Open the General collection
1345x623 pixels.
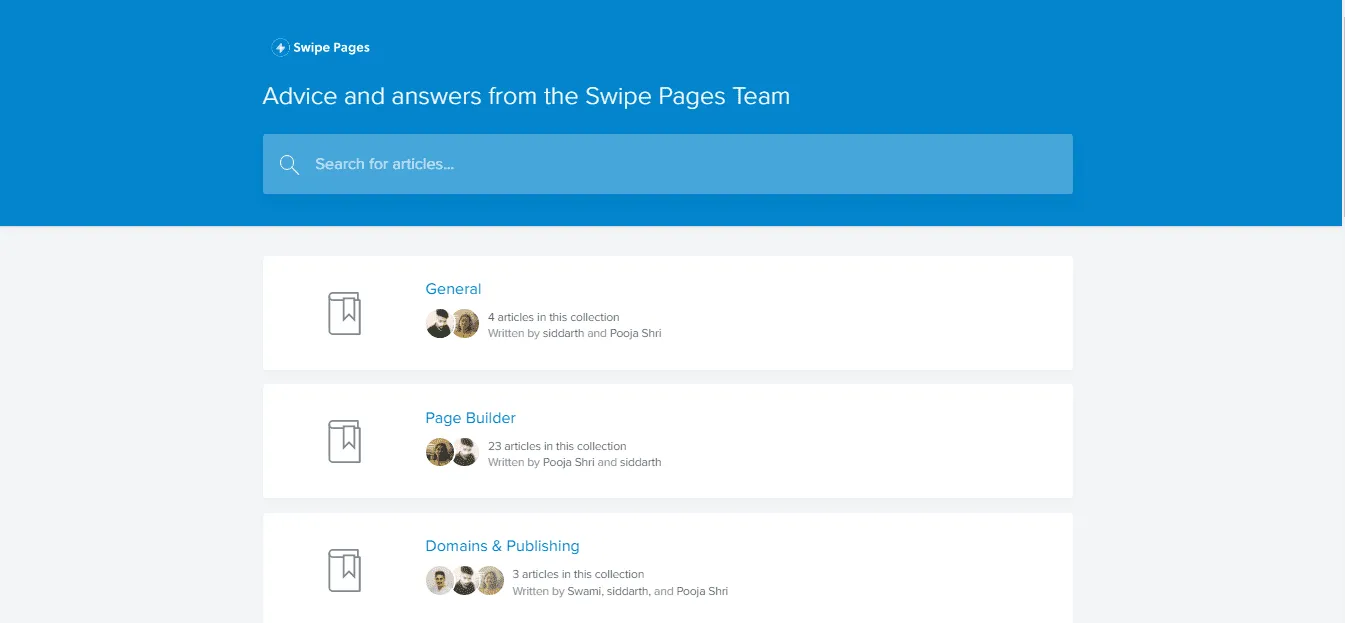(x=453, y=288)
